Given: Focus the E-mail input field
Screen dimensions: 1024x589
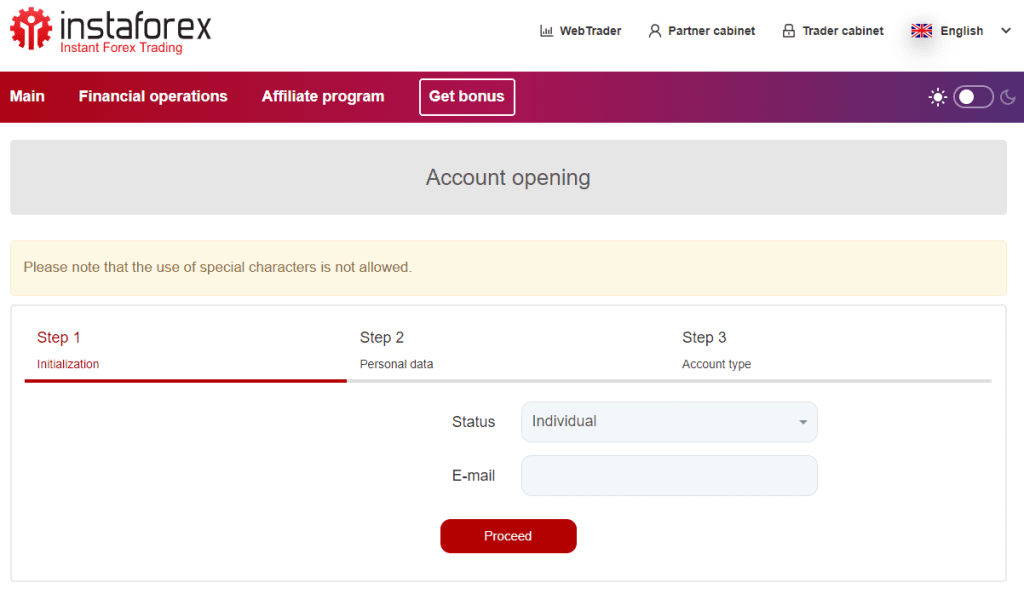Looking at the screenshot, I should [x=669, y=475].
